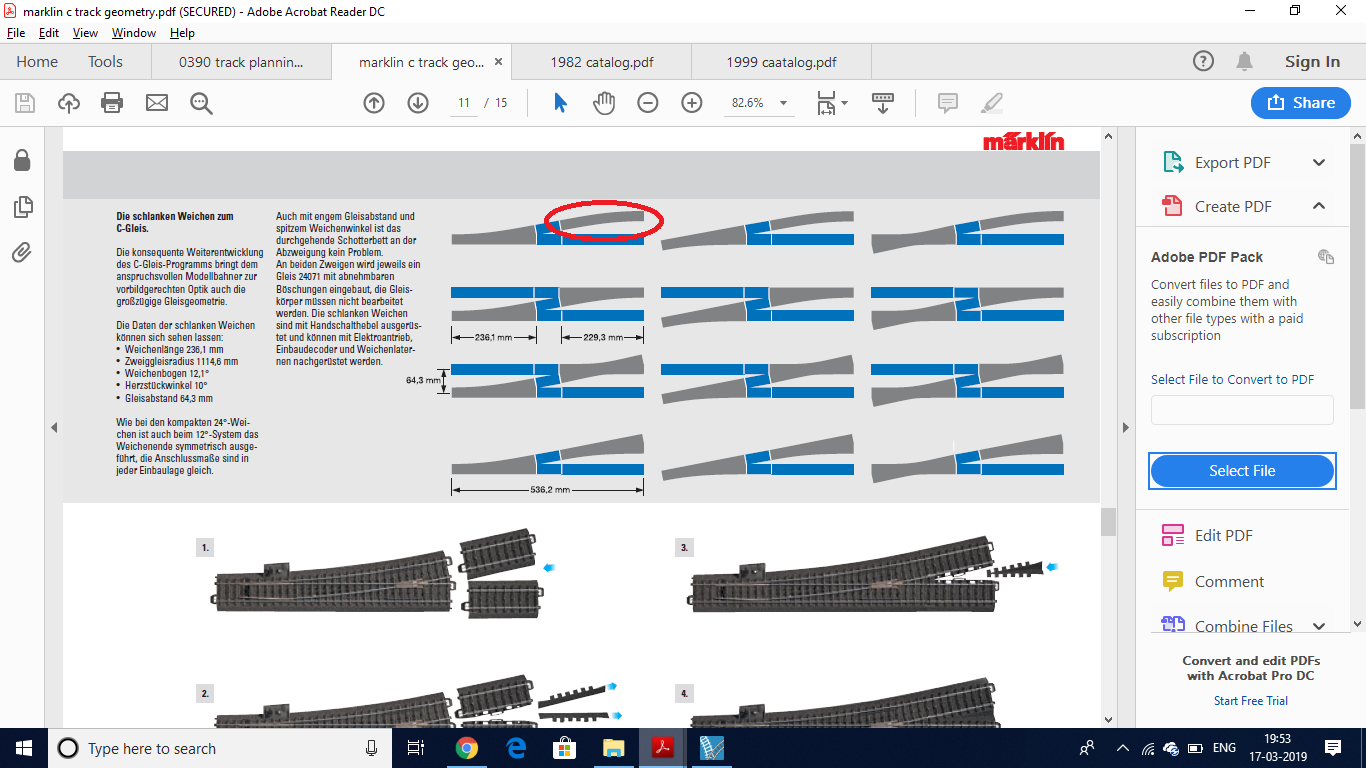The width and height of the screenshot is (1366, 768).
Task: Switch to the 1982 catalog.pdf tab
Action: (602, 62)
